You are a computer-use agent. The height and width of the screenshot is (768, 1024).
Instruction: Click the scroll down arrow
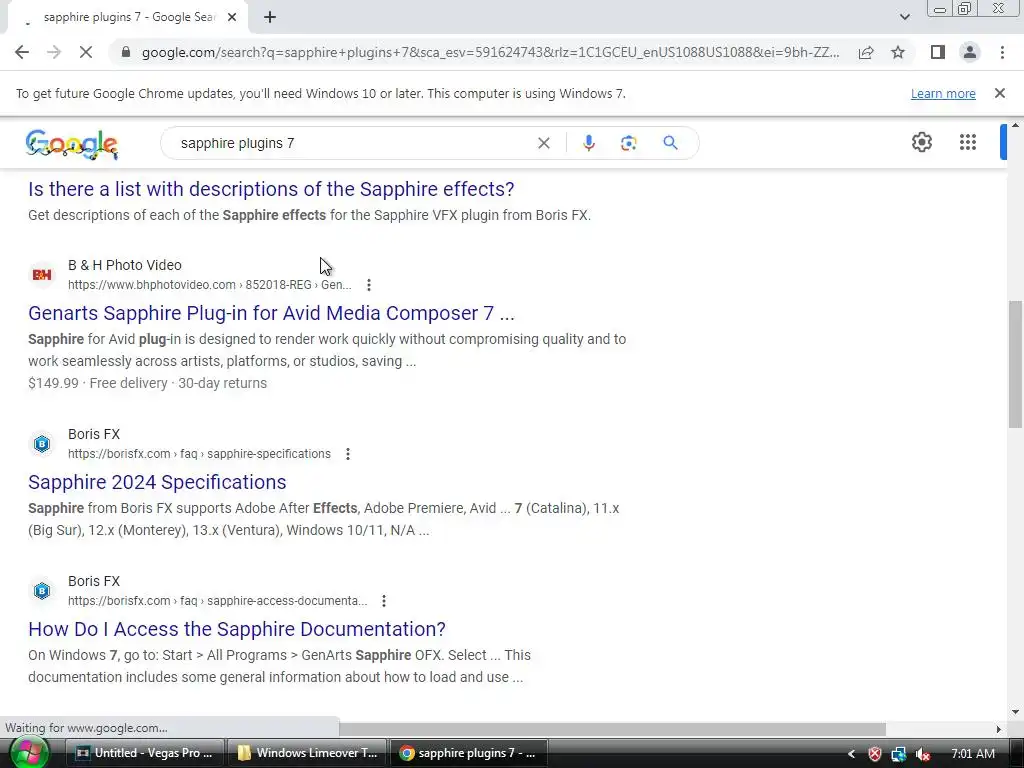pyautogui.click(x=1016, y=712)
